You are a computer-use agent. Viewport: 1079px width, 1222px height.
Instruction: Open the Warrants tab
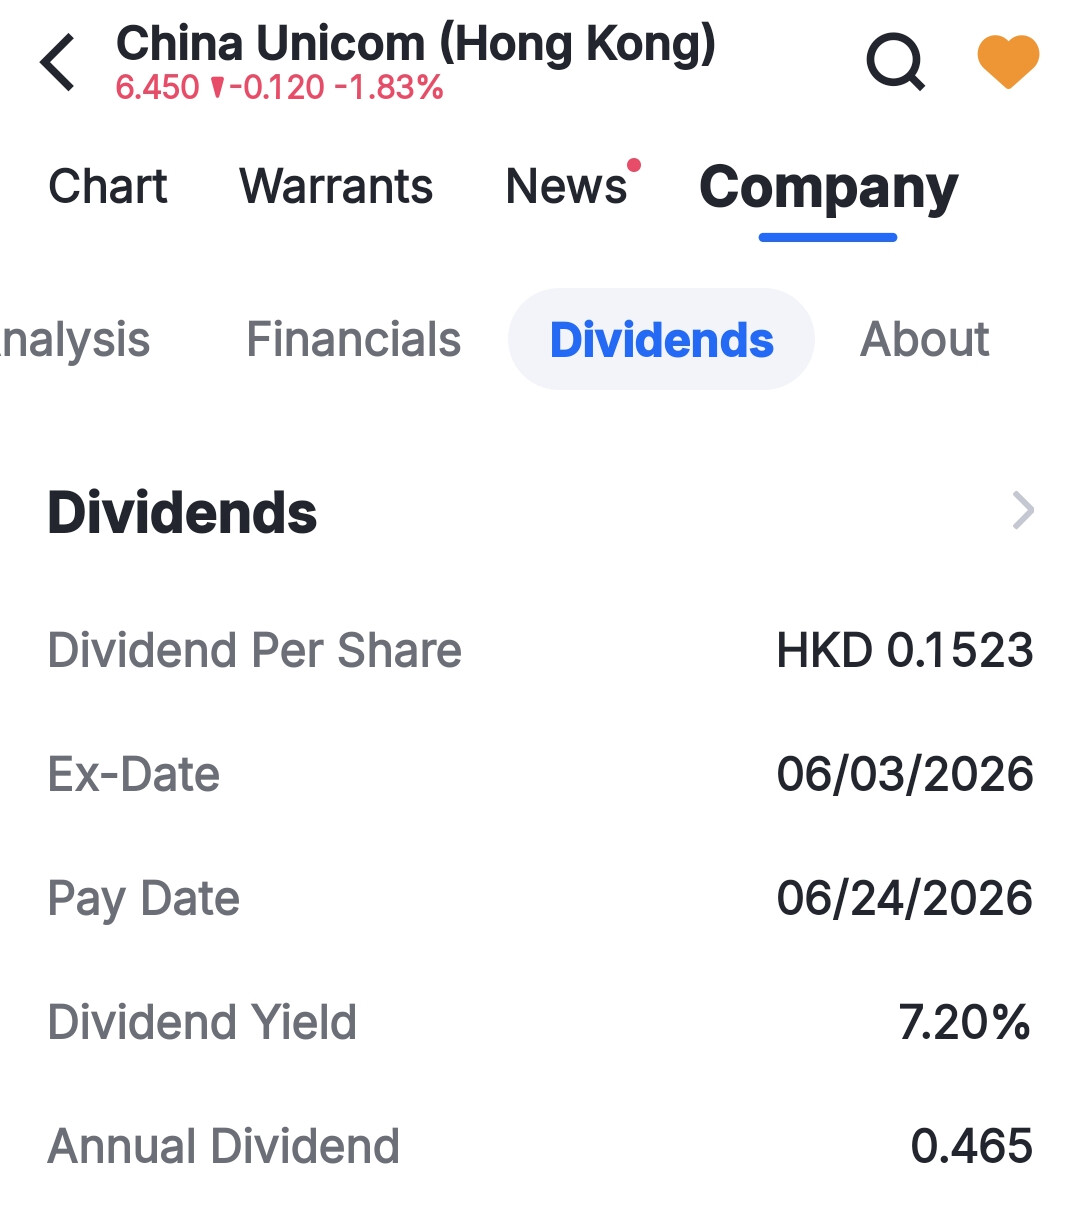pos(336,186)
